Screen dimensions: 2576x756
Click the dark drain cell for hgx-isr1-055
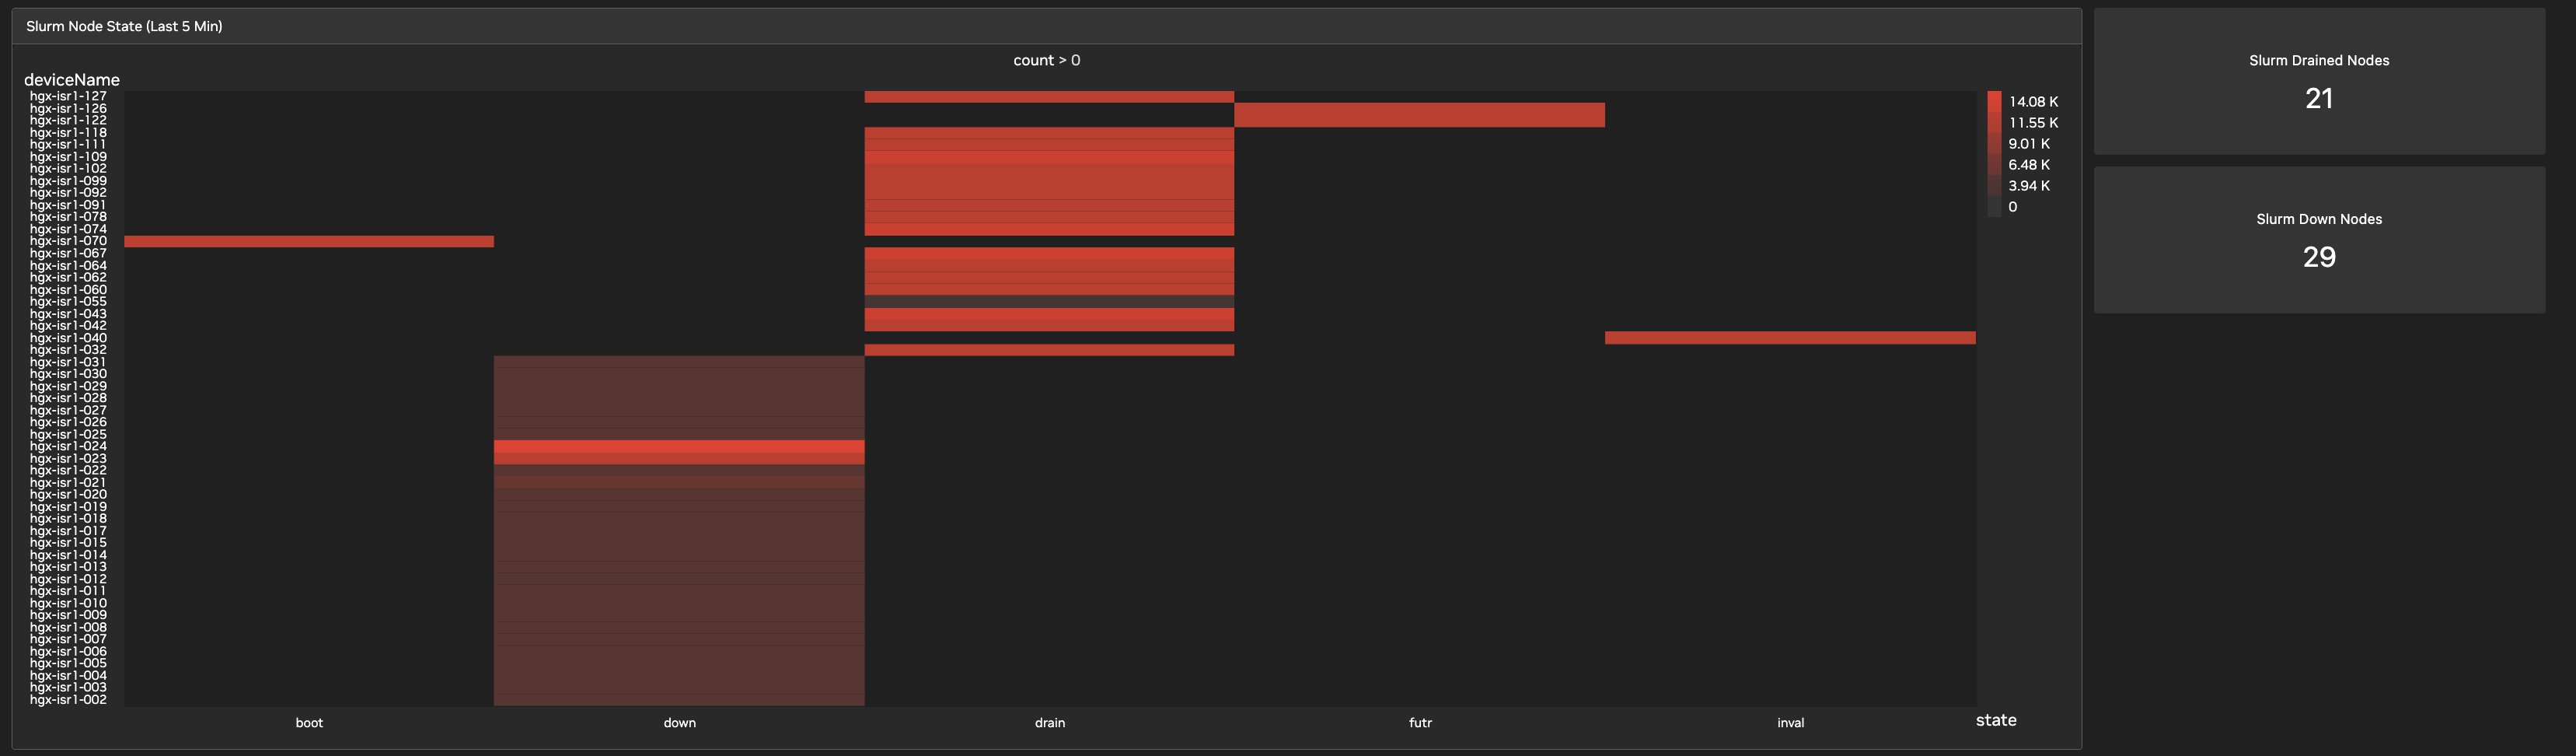[1049, 301]
